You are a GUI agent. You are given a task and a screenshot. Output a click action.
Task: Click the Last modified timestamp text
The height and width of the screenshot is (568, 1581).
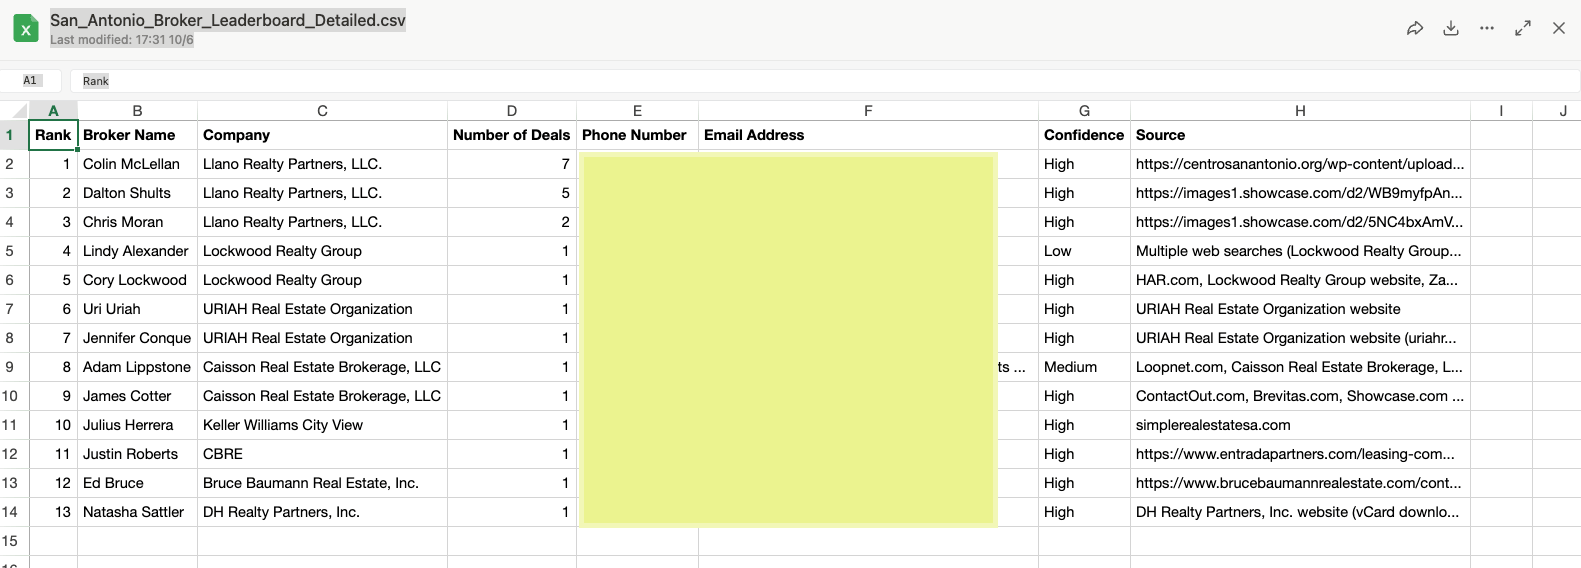point(122,40)
